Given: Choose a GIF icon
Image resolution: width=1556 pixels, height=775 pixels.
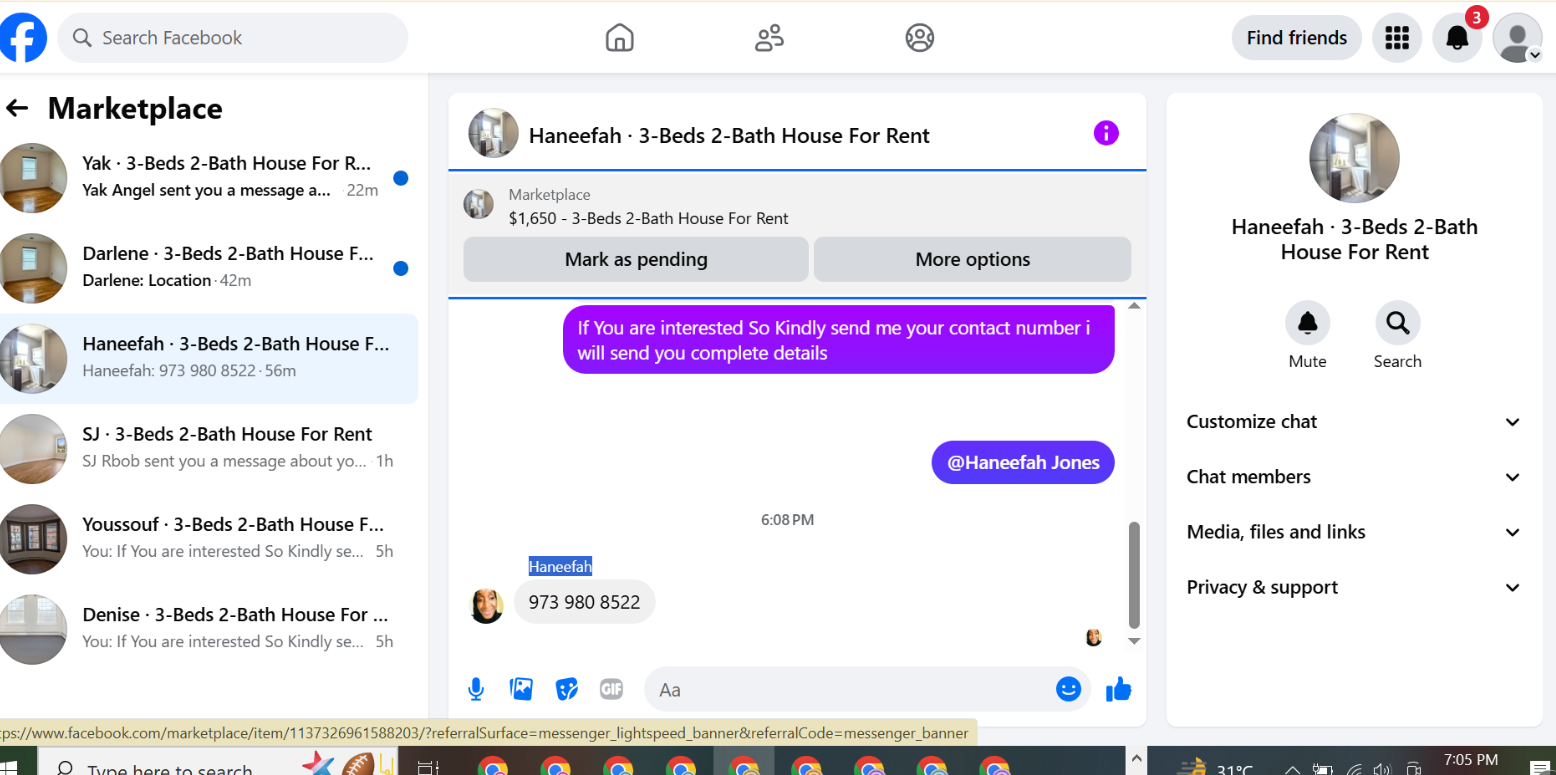Looking at the screenshot, I should click(611, 689).
